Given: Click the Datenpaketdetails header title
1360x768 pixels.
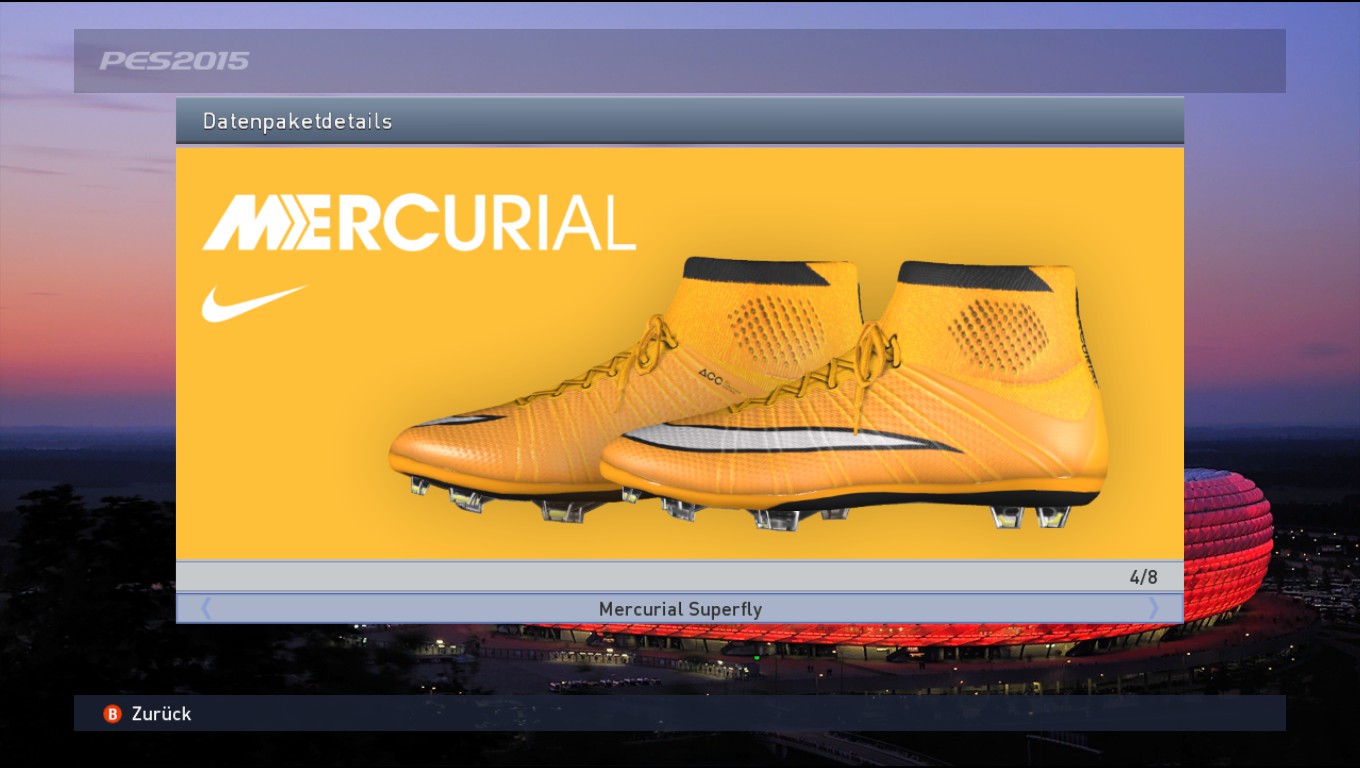Looking at the screenshot, I should tap(297, 121).
